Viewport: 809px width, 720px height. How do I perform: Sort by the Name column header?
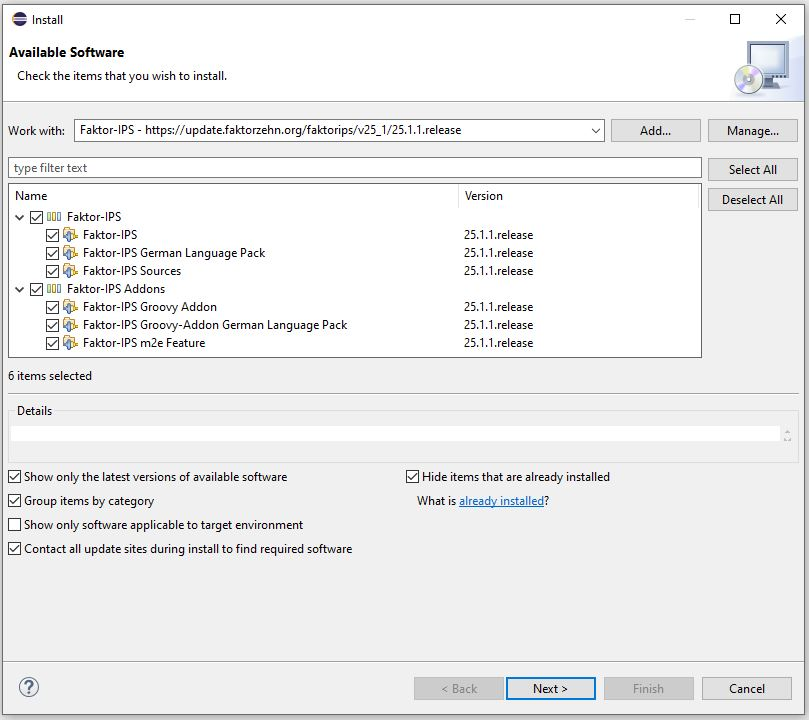(x=232, y=196)
